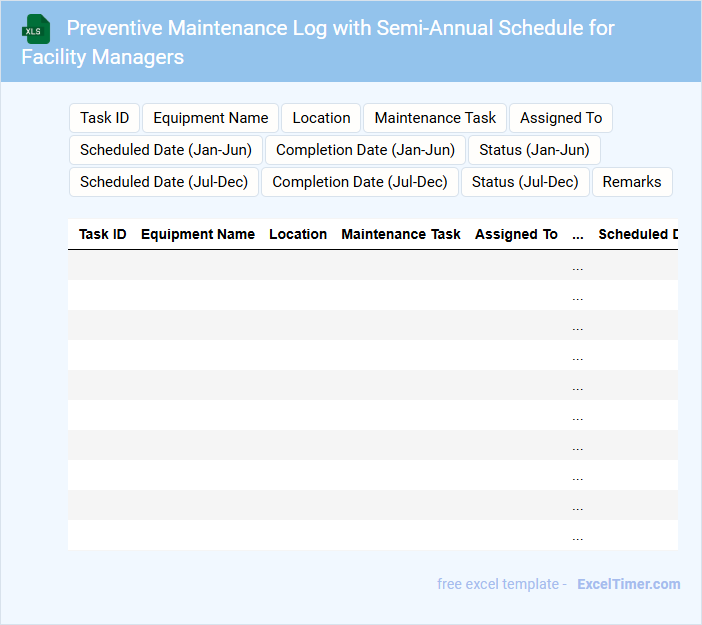Click the Remarks tag

(x=632, y=182)
